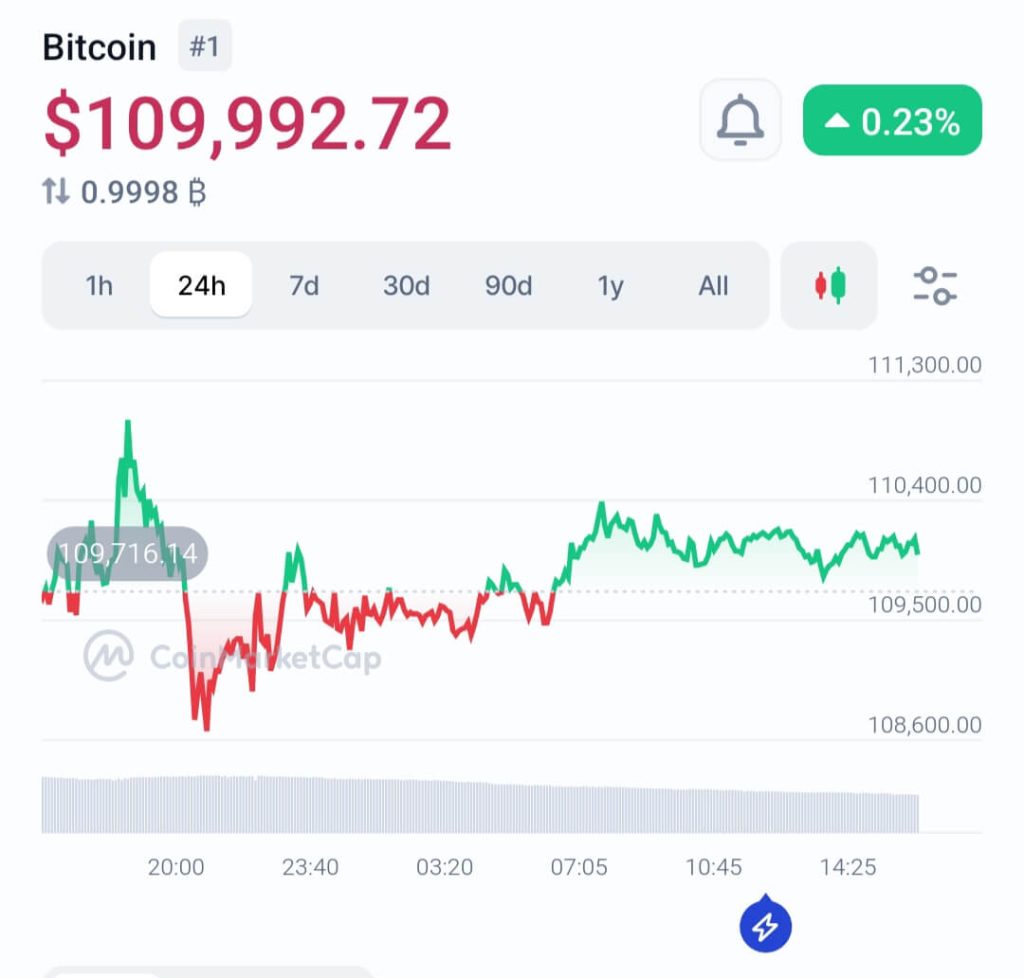
Task: Tap the blue lightning bolt event marker
Action: [765, 924]
